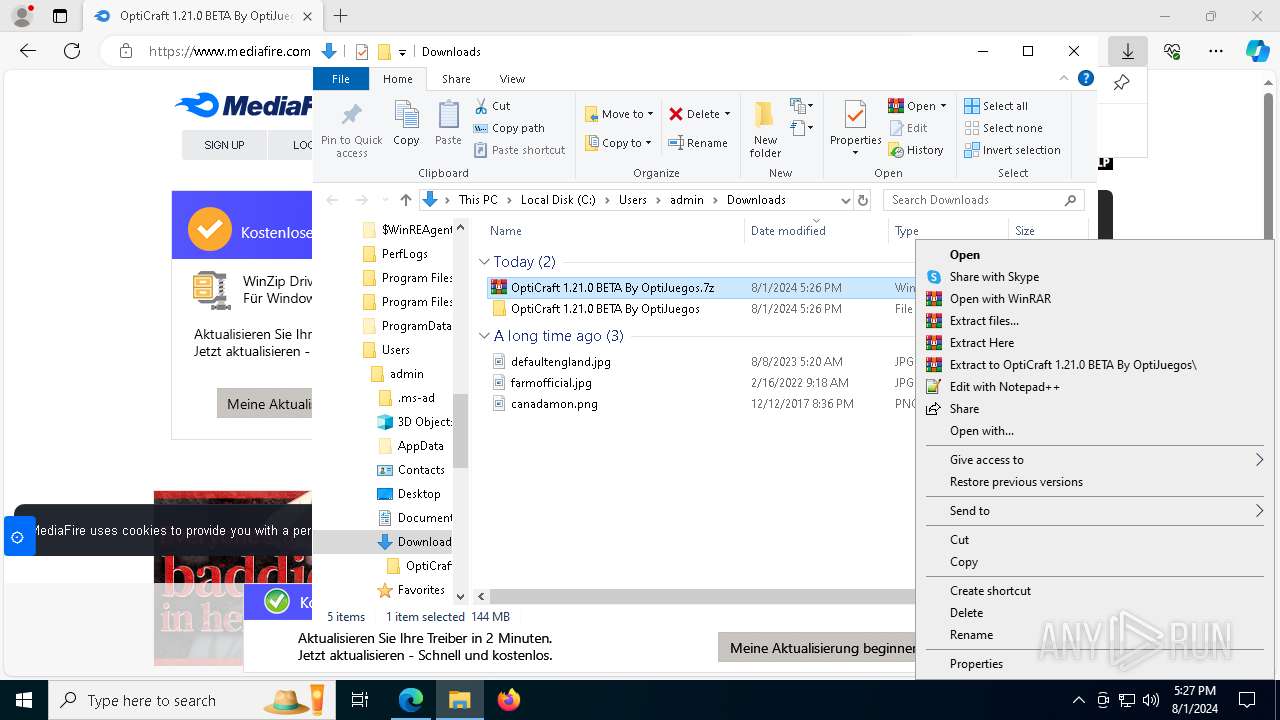Open Firefox from the taskbar
This screenshot has height=720, width=1280.
[509, 700]
